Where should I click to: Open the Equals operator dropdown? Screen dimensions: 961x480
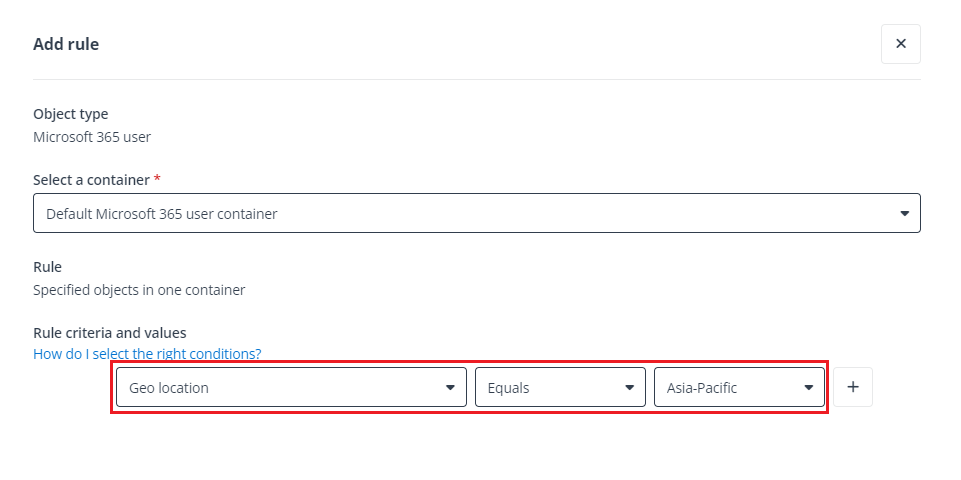point(559,387)
